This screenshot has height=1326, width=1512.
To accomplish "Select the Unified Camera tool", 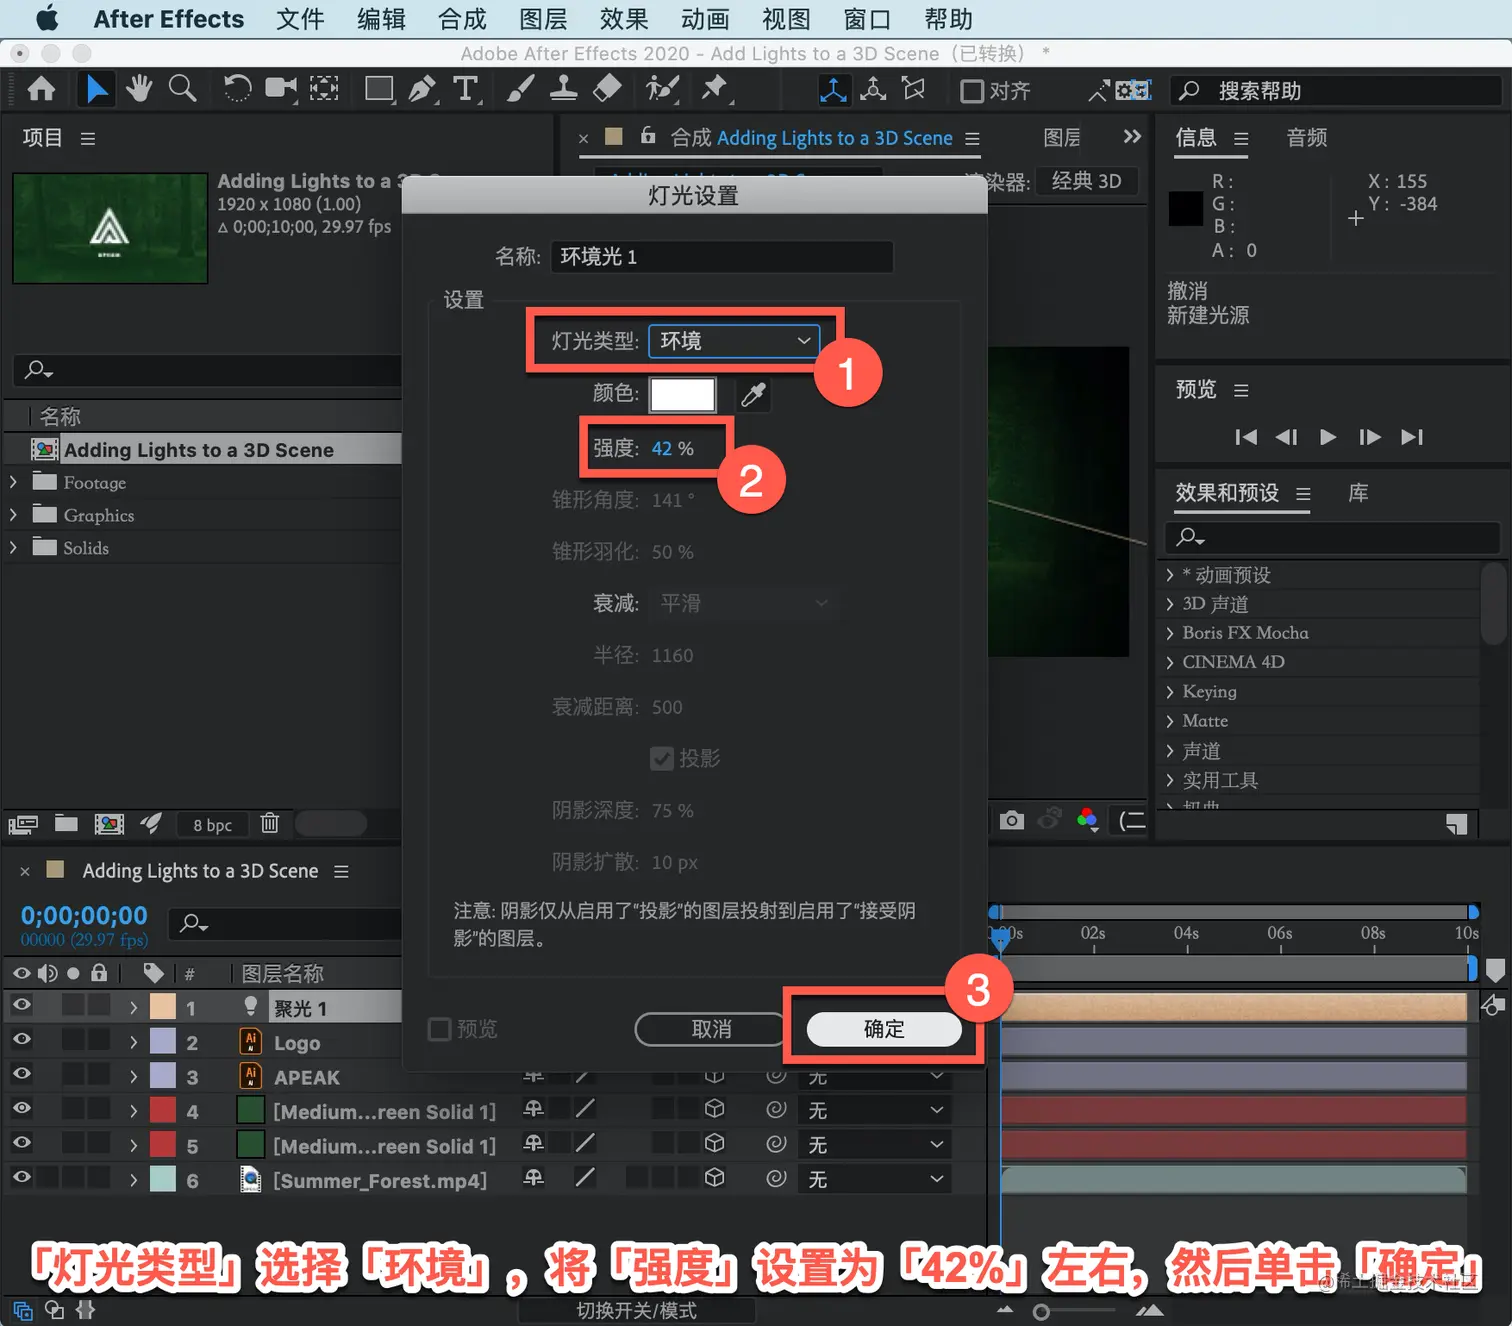I will click(x=281, y=90).
